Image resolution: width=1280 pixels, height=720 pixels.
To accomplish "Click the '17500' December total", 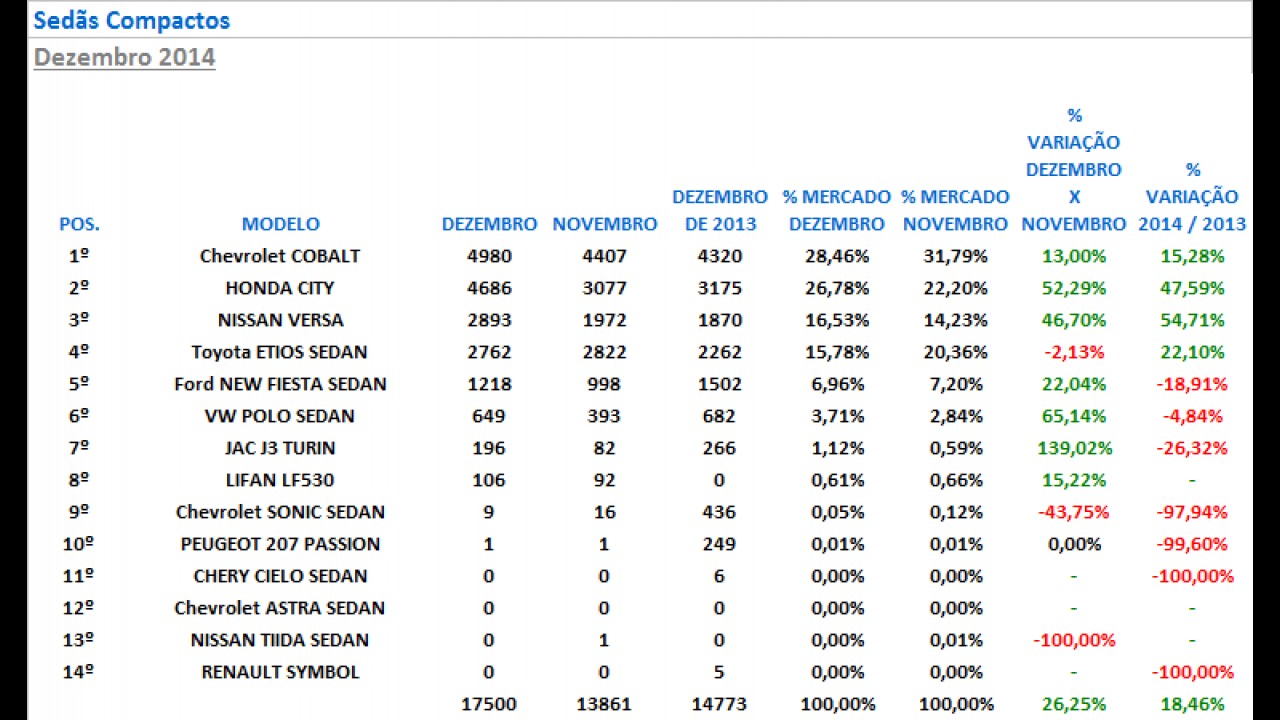I will [489, 704].
